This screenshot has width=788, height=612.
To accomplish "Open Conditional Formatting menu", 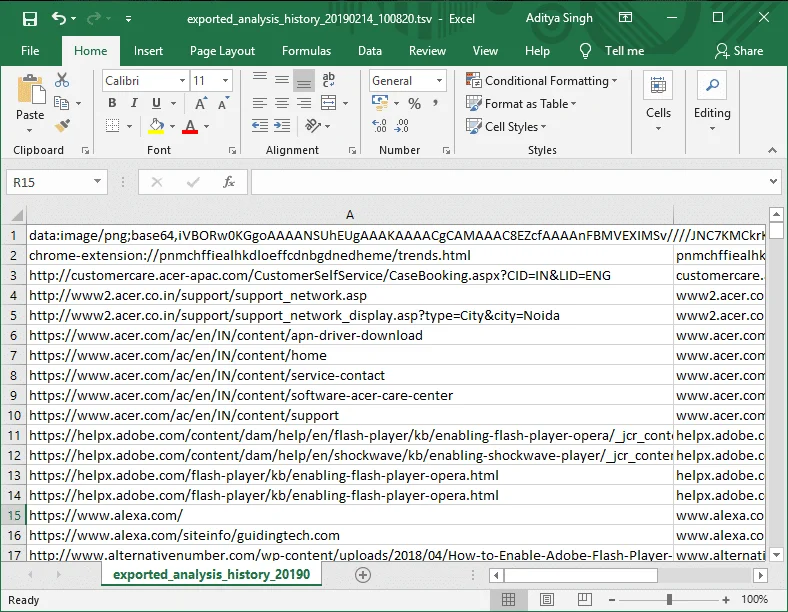I will tap(541, 80).
